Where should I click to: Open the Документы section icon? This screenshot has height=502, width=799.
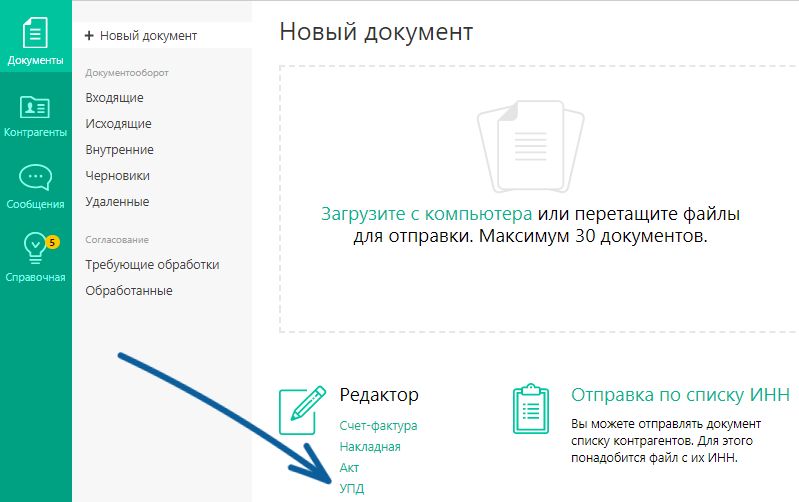tap(35, 33)
